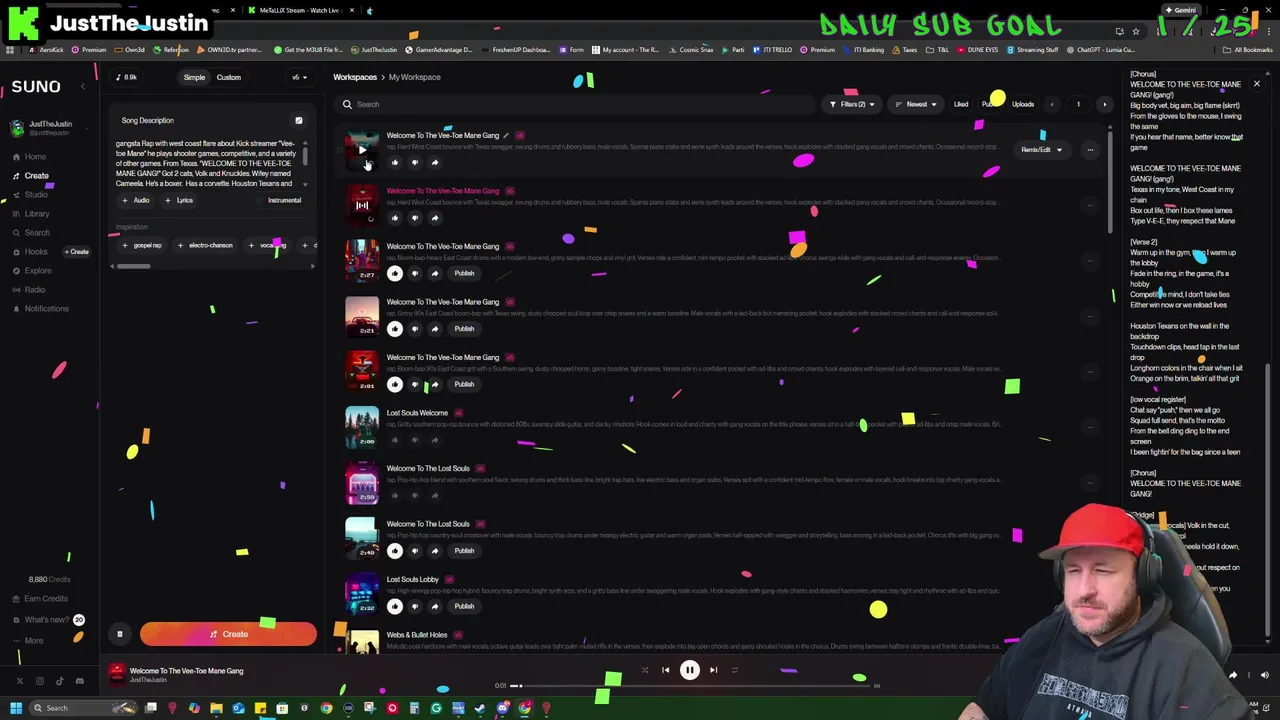Open the Remix/Edit dropdown

coord(1041,150)
